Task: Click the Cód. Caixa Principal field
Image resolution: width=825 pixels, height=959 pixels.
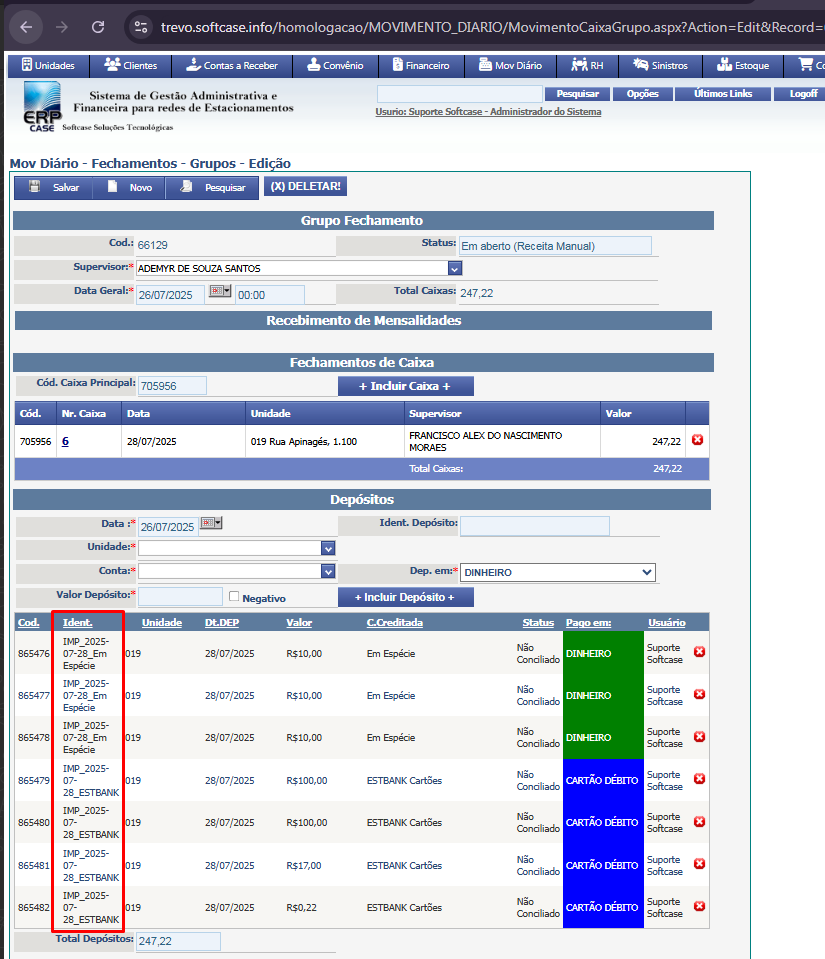Action: pyautogui.click(x=172, y=386)
